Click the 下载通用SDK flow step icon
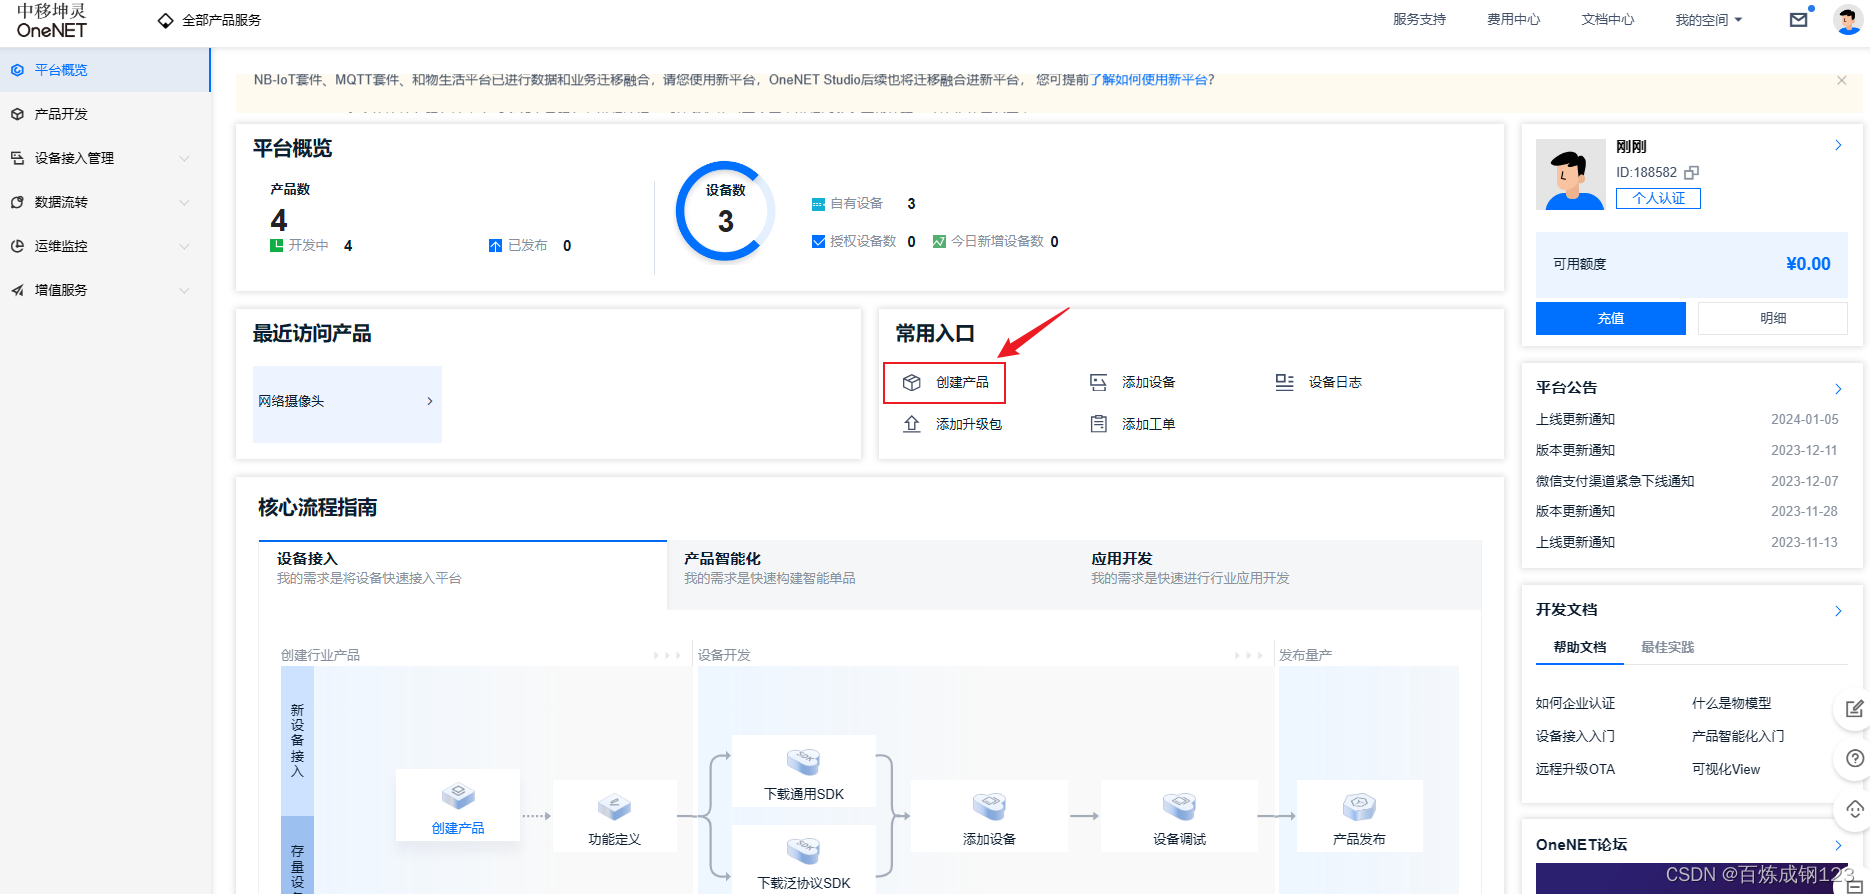 803,761
